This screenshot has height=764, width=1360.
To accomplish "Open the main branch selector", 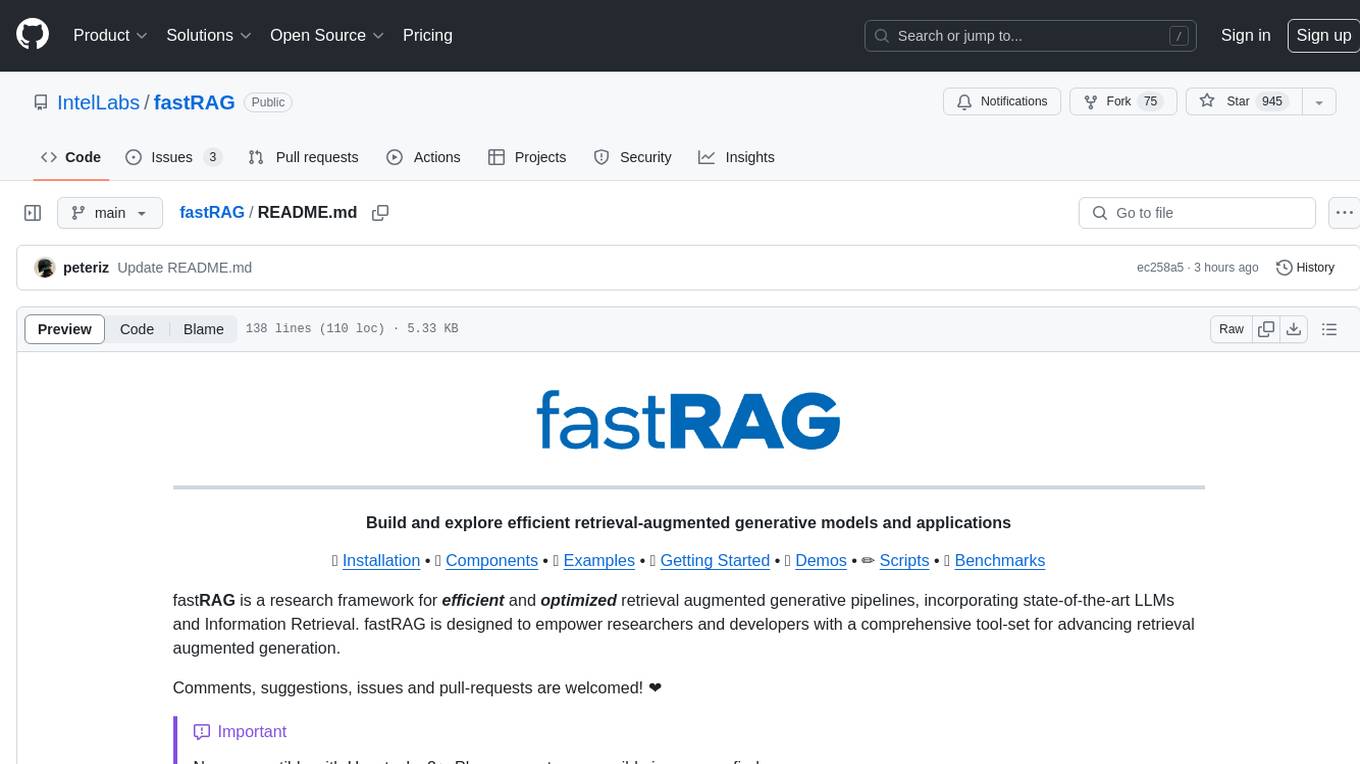I will pyautogui.click(x=109, y=213).
